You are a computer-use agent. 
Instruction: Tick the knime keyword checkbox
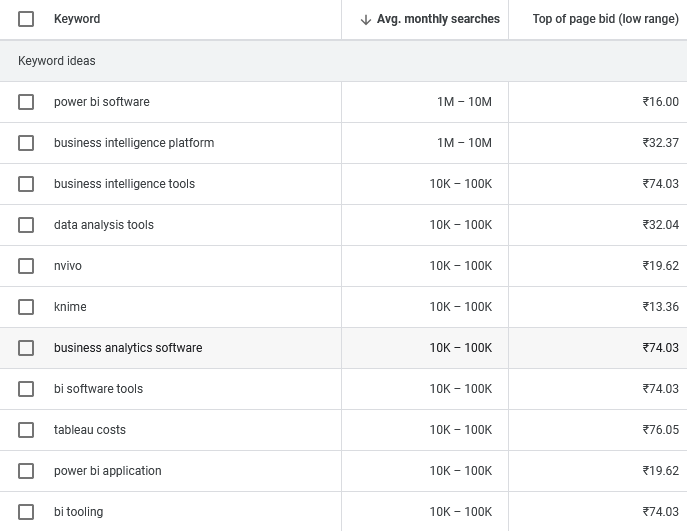click(26, 307)
